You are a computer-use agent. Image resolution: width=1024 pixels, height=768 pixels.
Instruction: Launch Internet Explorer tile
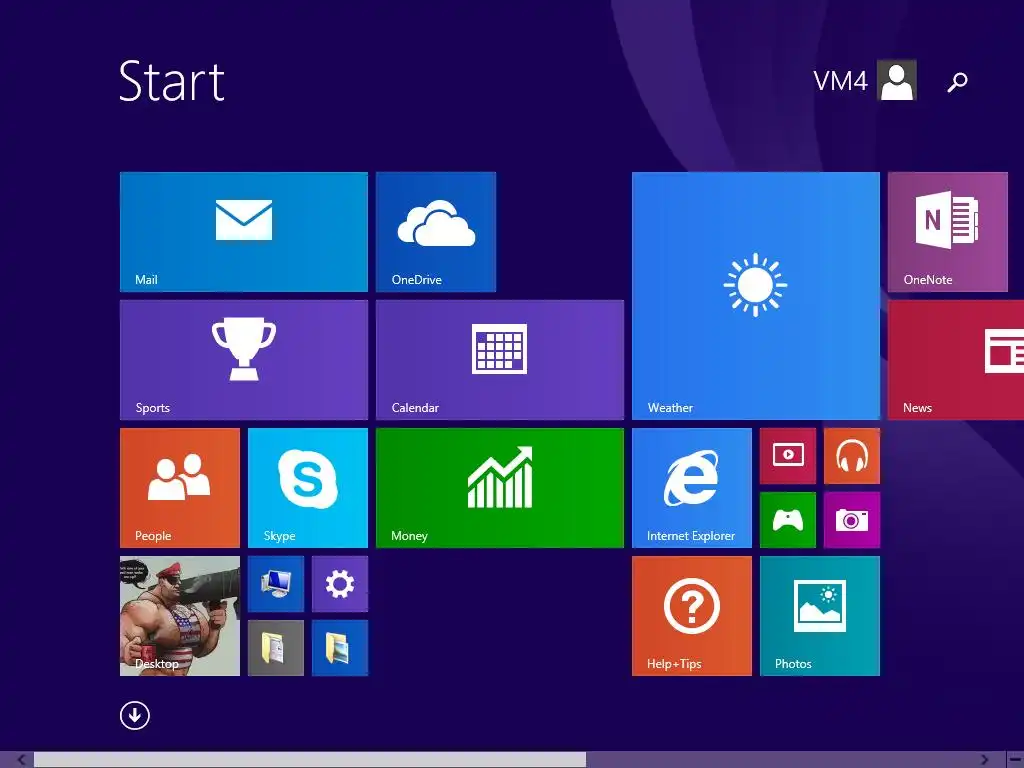[692, 488]
